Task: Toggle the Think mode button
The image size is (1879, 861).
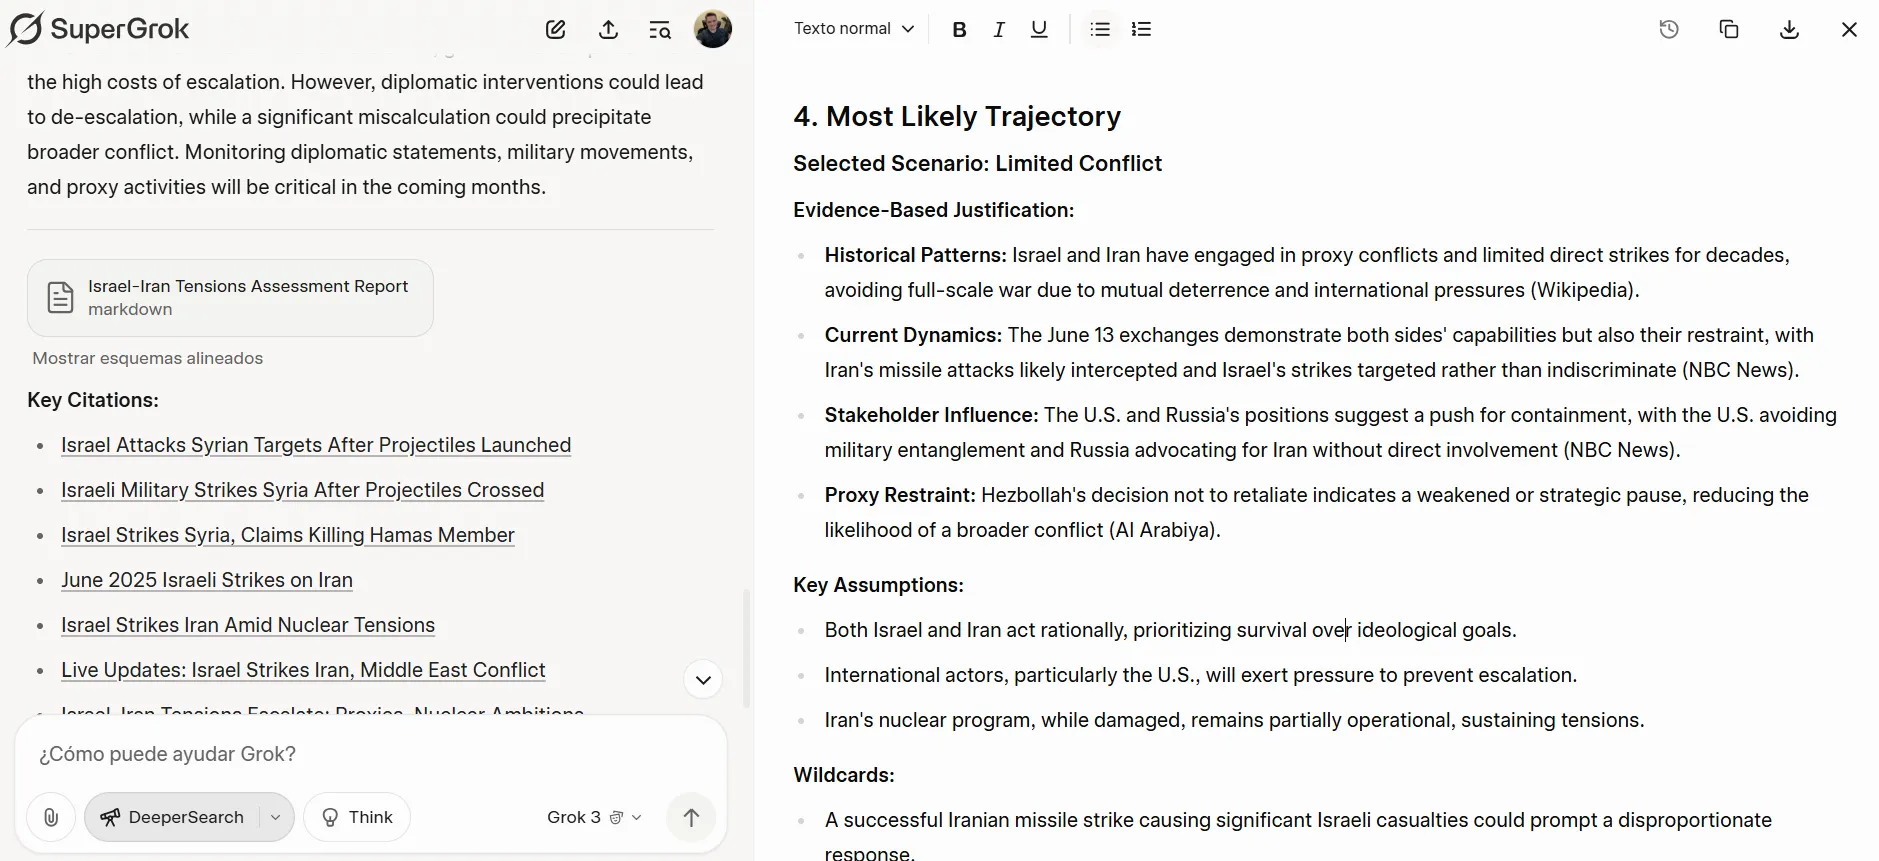Action: tap(357, 817)
